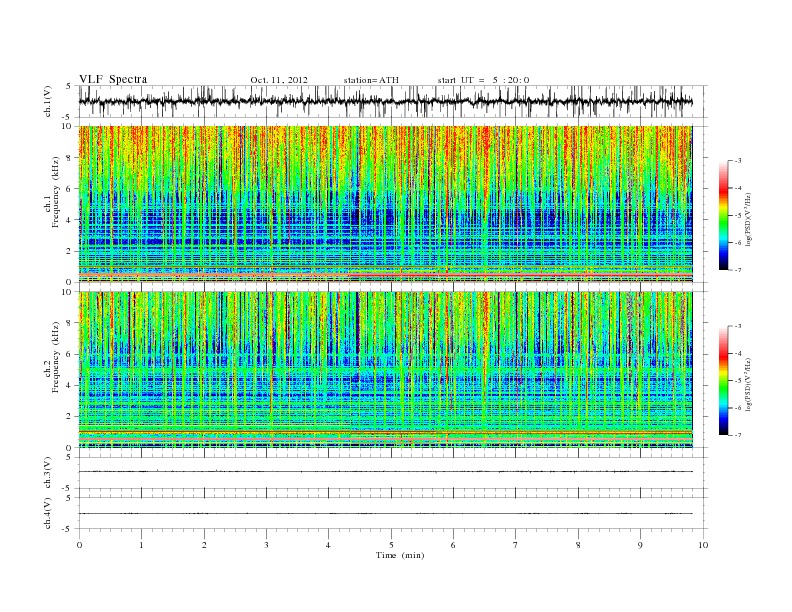Screen dimensions: 792x612
Task: Click the time axis tick label '2'
Action: [204, 545]
